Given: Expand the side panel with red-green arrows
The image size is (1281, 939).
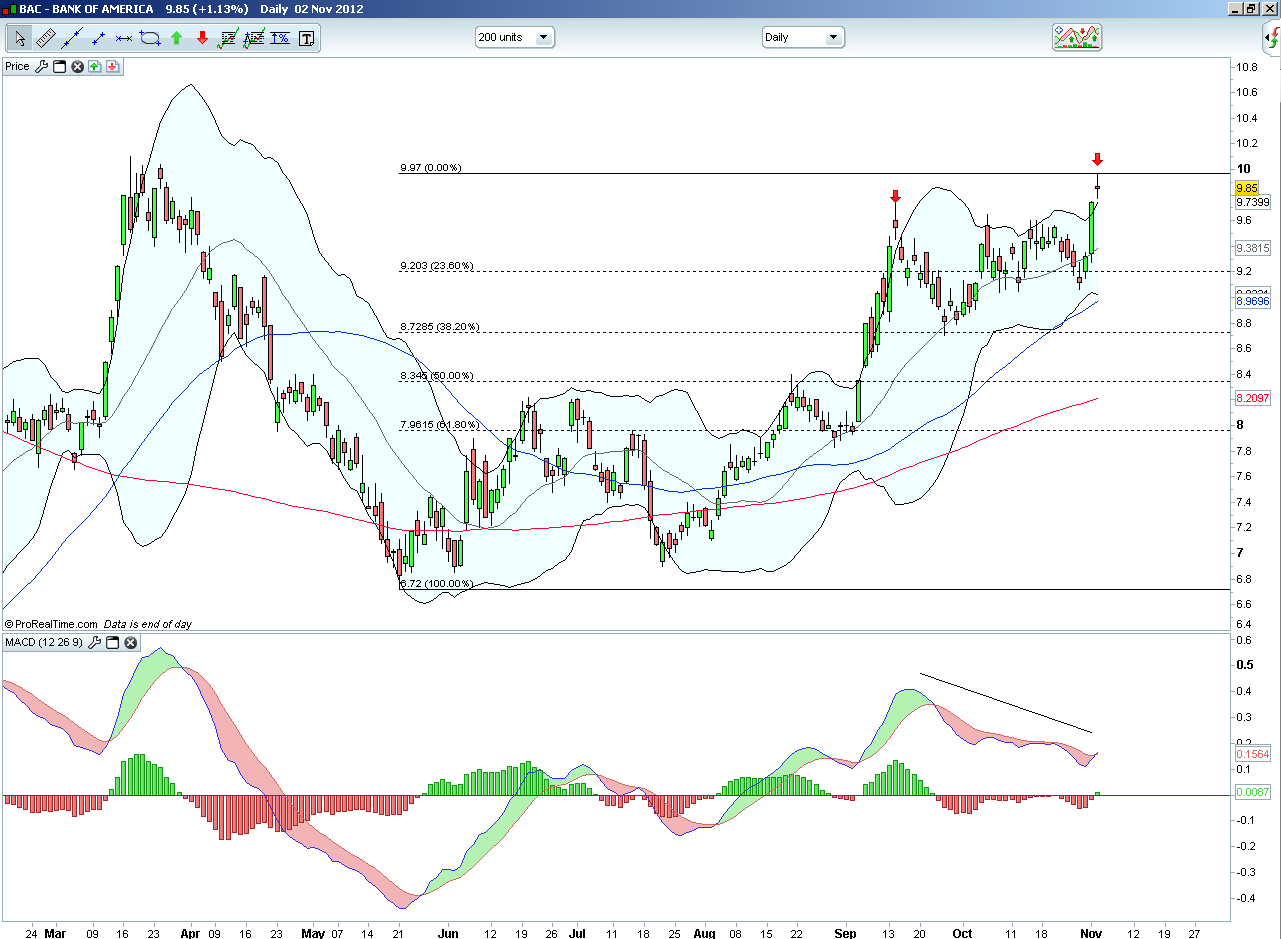Looking at the screenshot, I should pos(1271,40).
